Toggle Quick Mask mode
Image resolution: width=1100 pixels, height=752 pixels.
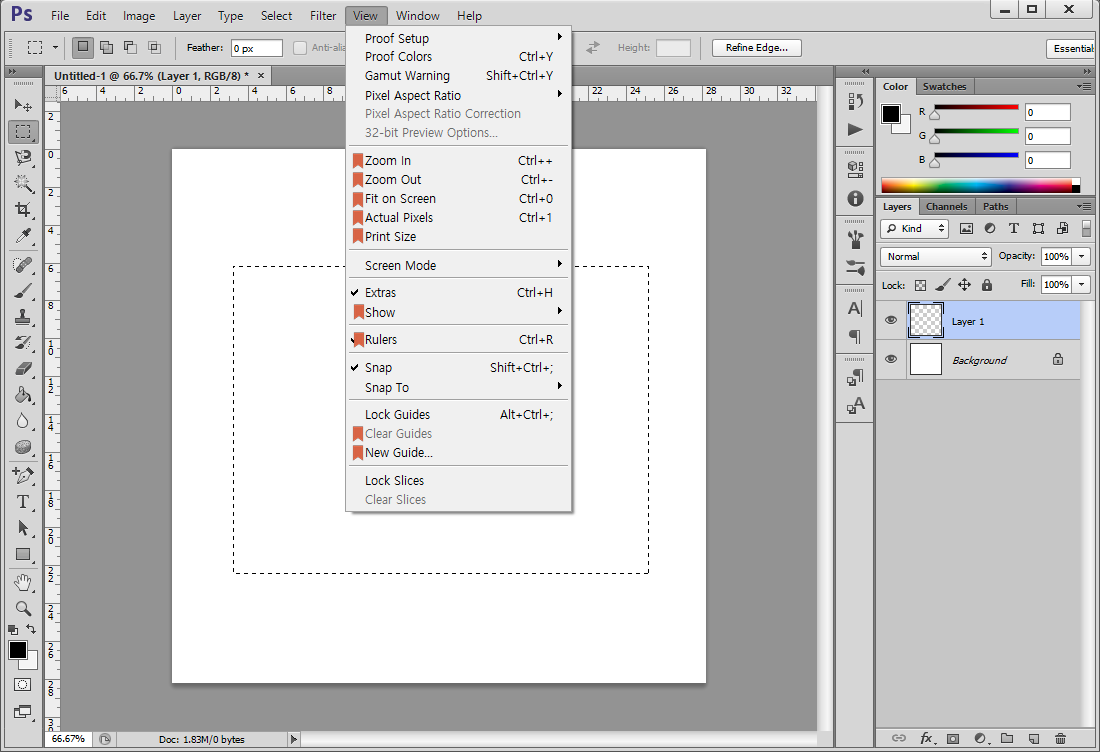pos(22,685)
